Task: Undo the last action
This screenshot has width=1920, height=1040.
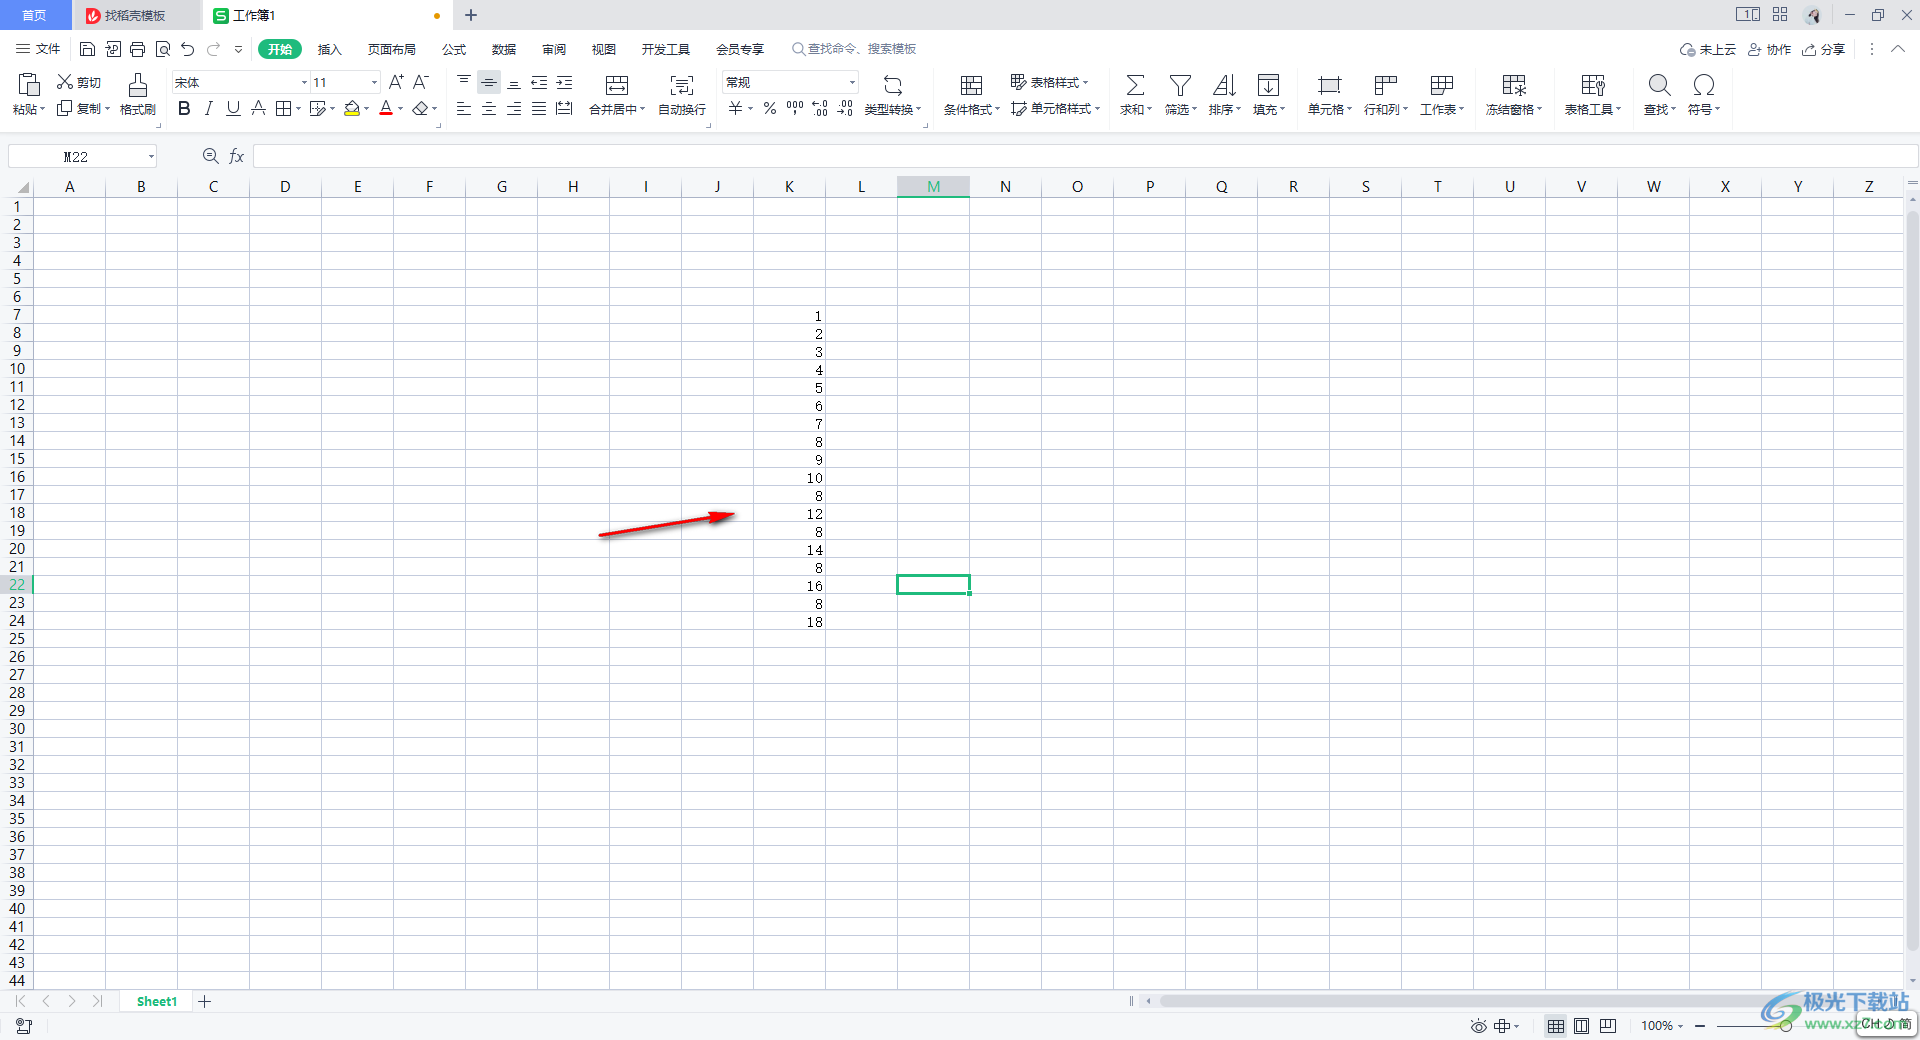Action: (188, 49)
